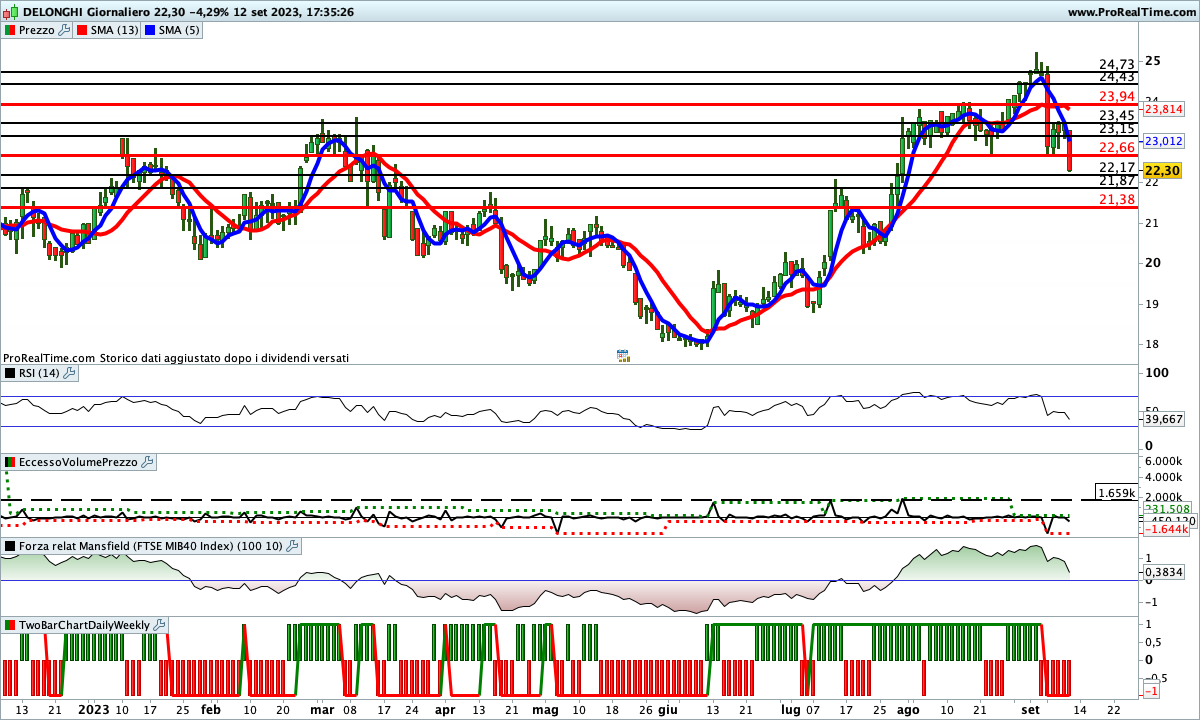Click the small calendar event icon on price chart

(622, 355)
